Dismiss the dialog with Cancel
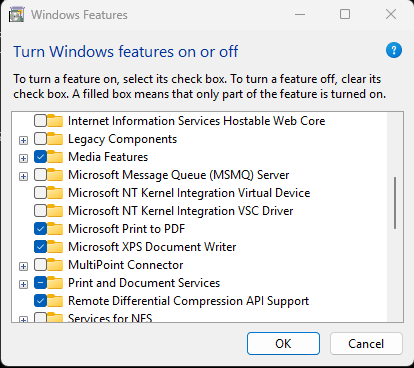Image resolution: width=414 pixels, height=368 pixels. click(x=366, y=343)
